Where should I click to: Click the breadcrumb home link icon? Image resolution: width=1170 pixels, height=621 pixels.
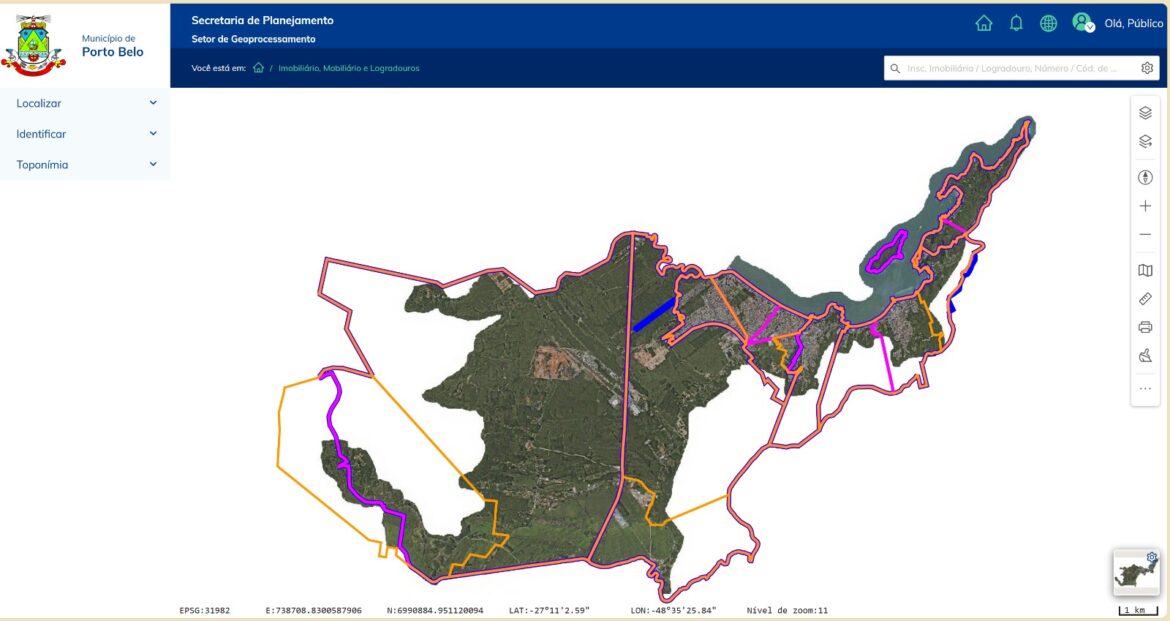pos(258,68)
